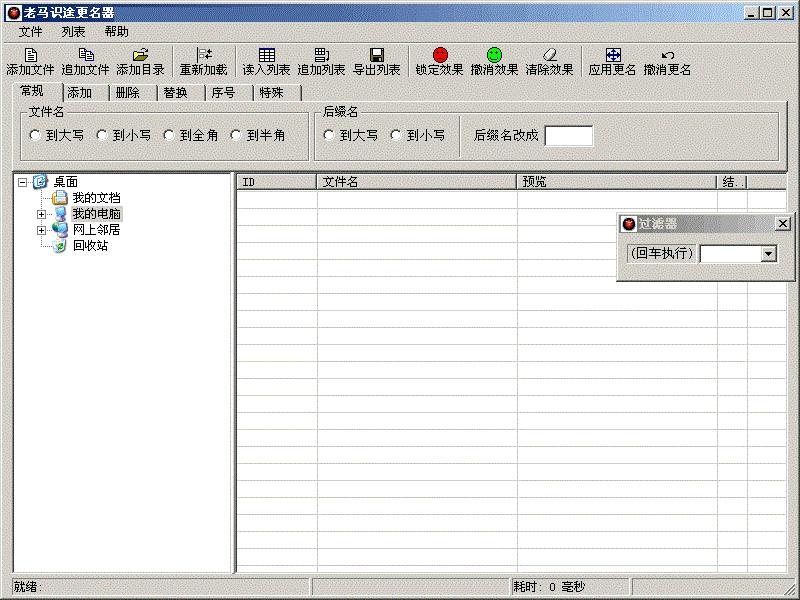Expand the 我的电脑 tree node
Screen dimensions: 800x600
pos(42,214)
